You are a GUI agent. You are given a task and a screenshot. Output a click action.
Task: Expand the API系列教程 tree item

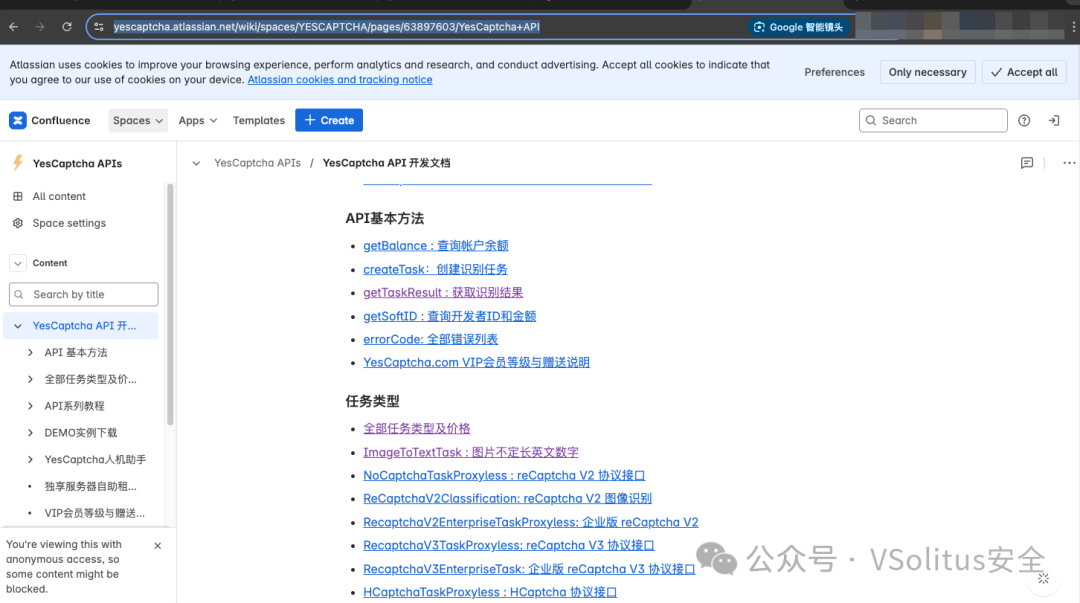(x=30, y=407)
